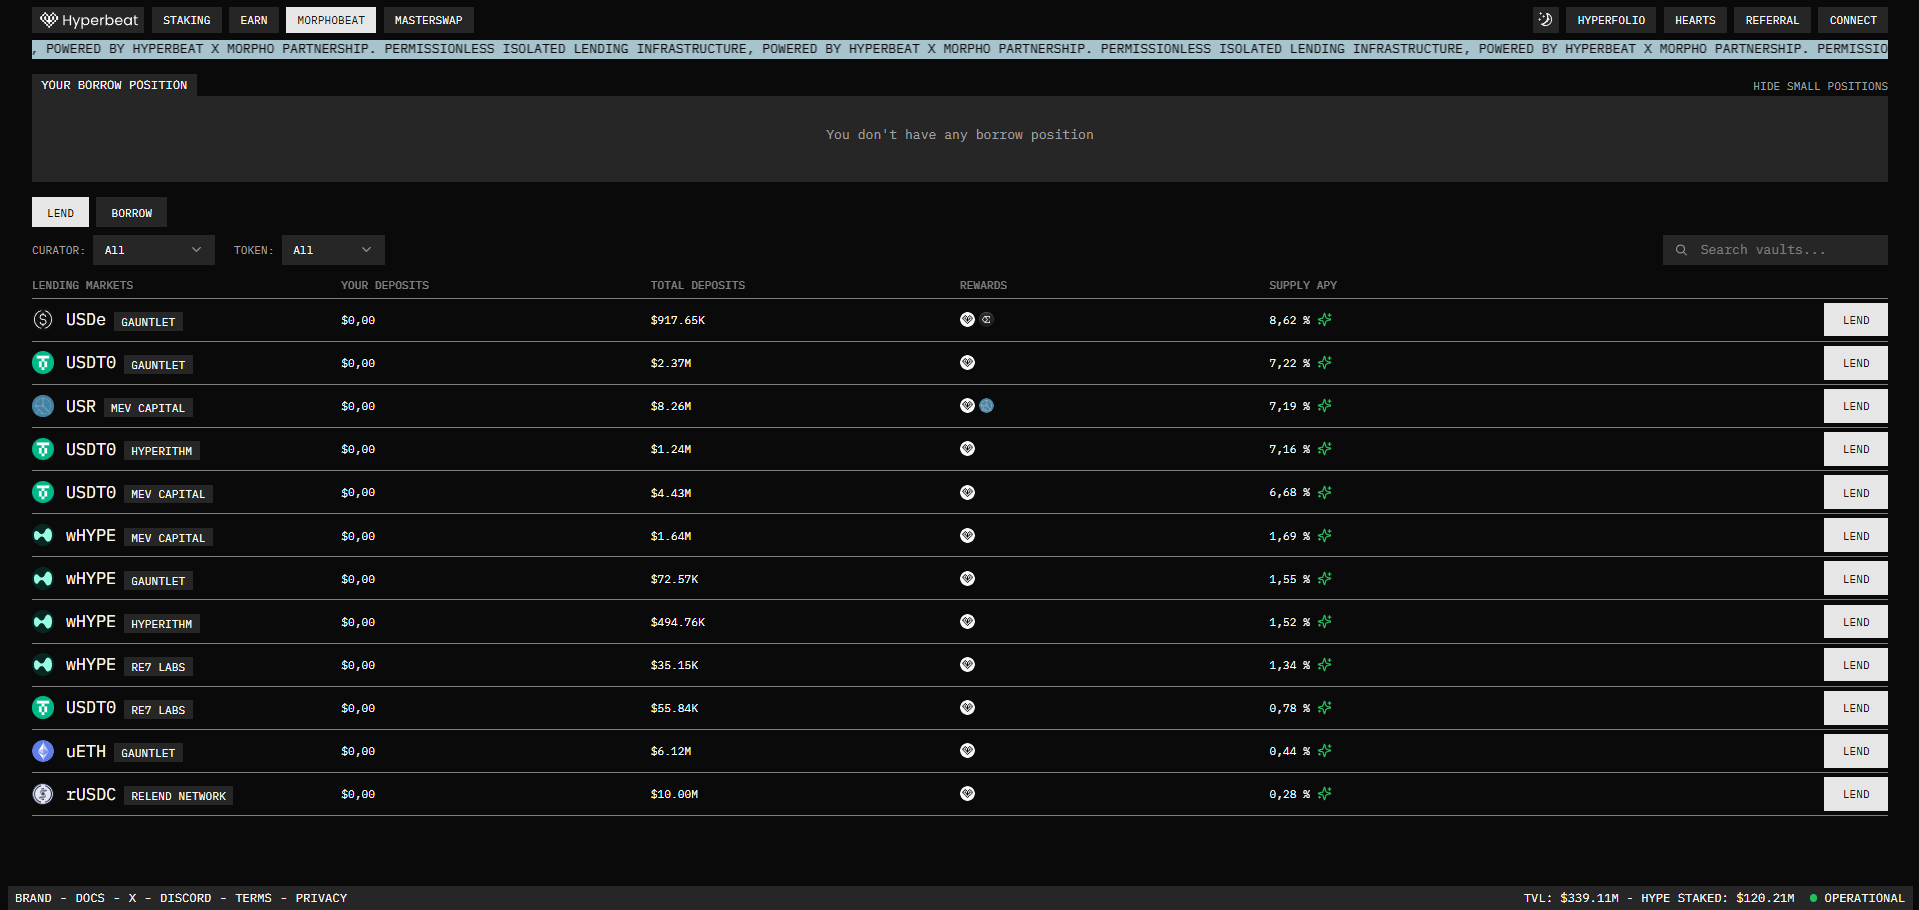Click the second reward icon in USR row
The image size is (1919, 910).
click(987, 406)
